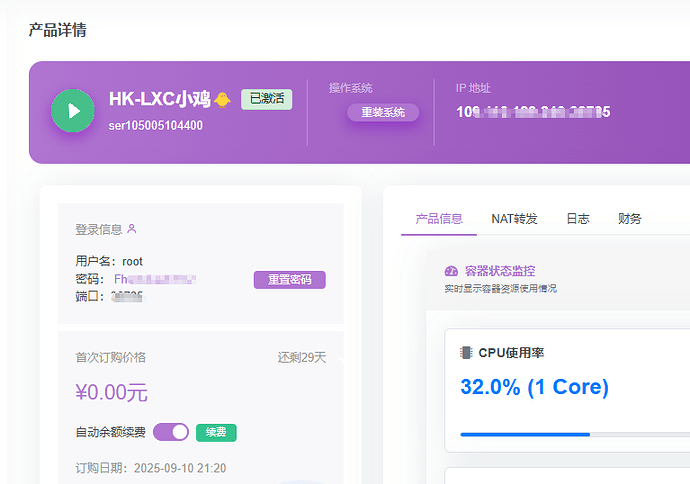Switch to the 产品信息 tab
The image size is (690, 484).
tap(438, 219)
